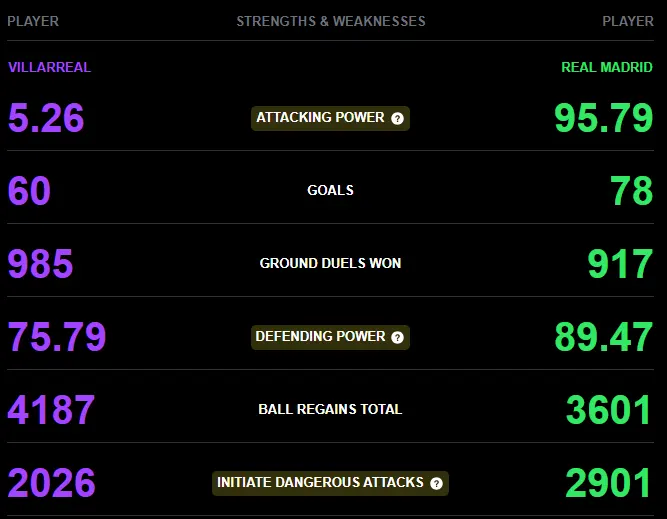
Task: Click Real Madrid's 2901 dangerous attacks value
Action: (609, 483)
